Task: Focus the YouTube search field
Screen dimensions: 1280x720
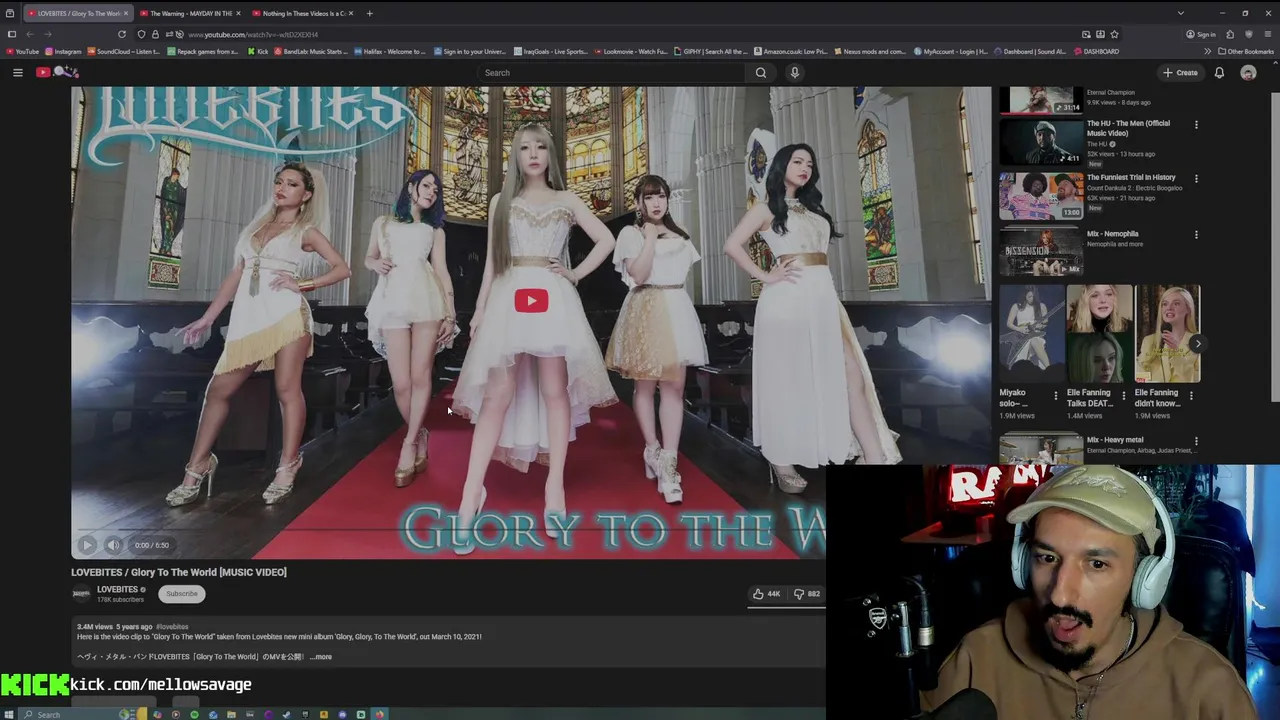Action: (610, 72)
